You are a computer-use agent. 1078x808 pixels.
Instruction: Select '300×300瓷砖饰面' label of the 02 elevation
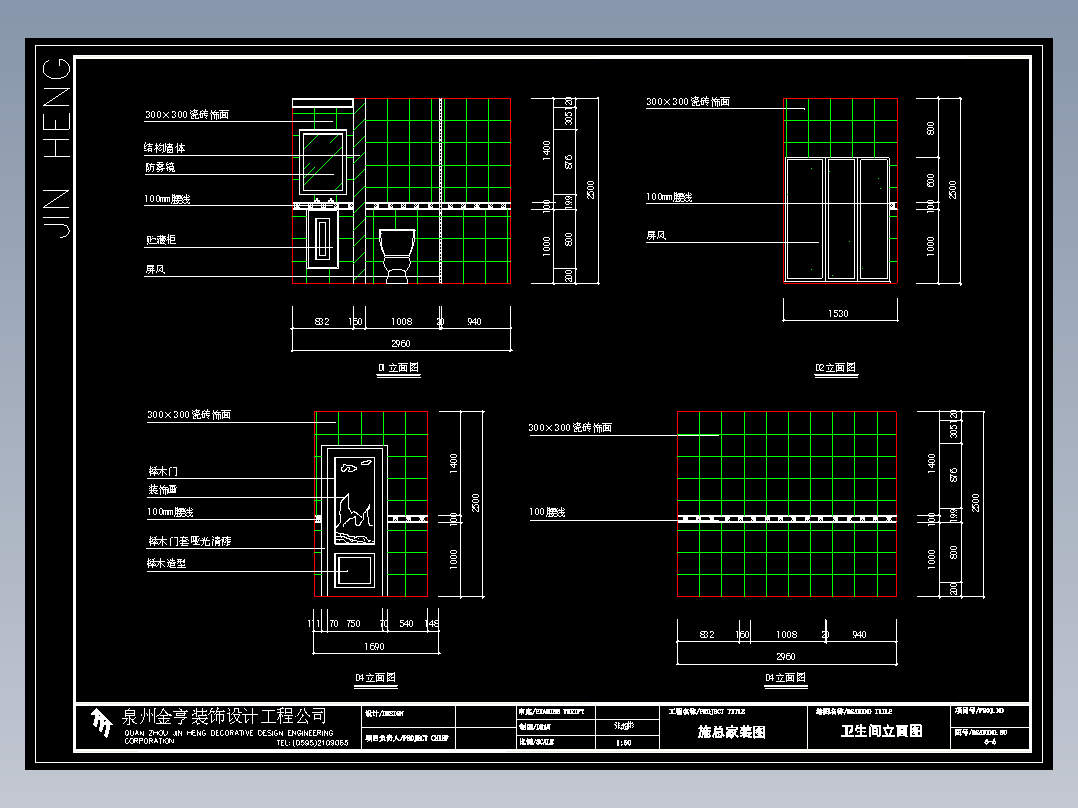(688, 102)
